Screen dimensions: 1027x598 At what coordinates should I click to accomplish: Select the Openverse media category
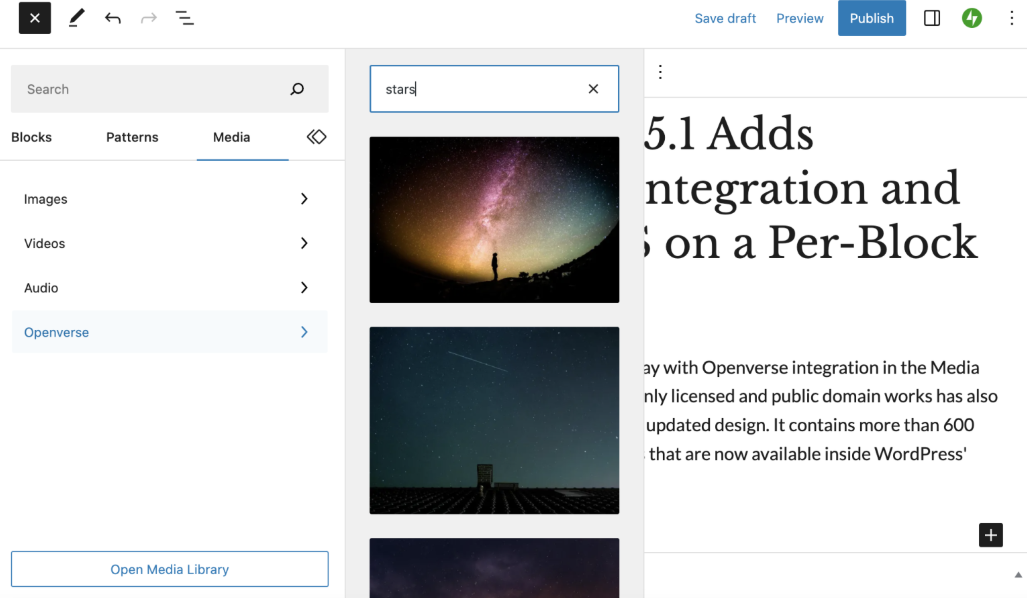tap(56, 331)
